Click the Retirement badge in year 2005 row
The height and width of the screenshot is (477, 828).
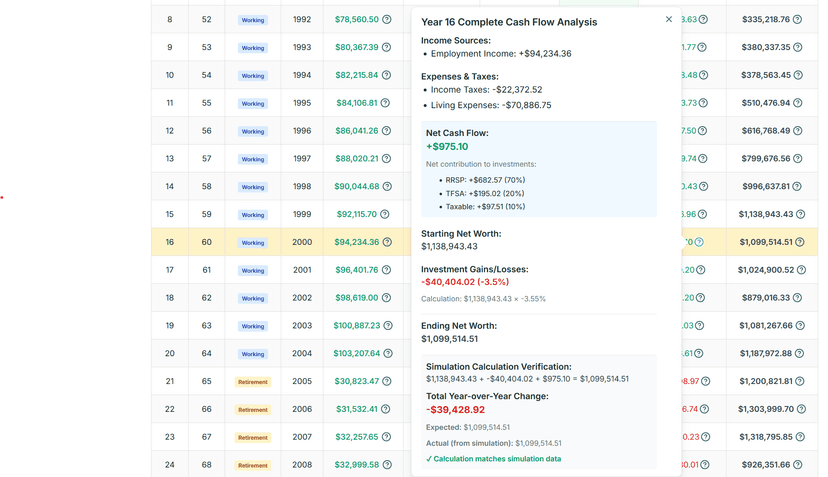(x=252, y=381)
